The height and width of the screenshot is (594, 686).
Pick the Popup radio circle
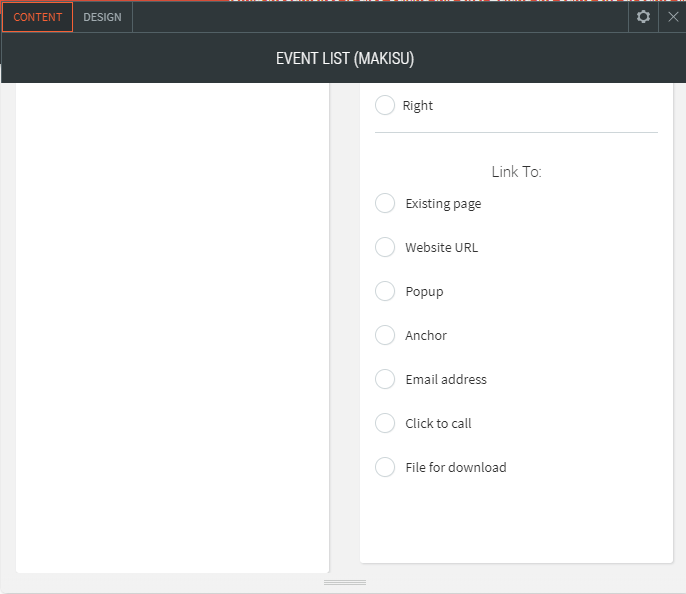(x=385, y=291)
